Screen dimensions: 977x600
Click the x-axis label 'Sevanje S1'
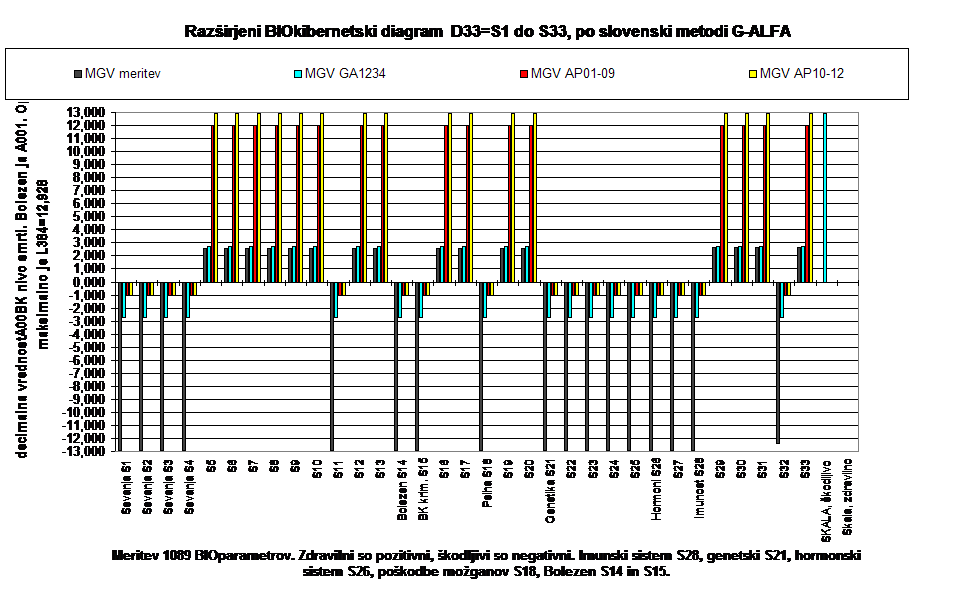tap(126, 488)
